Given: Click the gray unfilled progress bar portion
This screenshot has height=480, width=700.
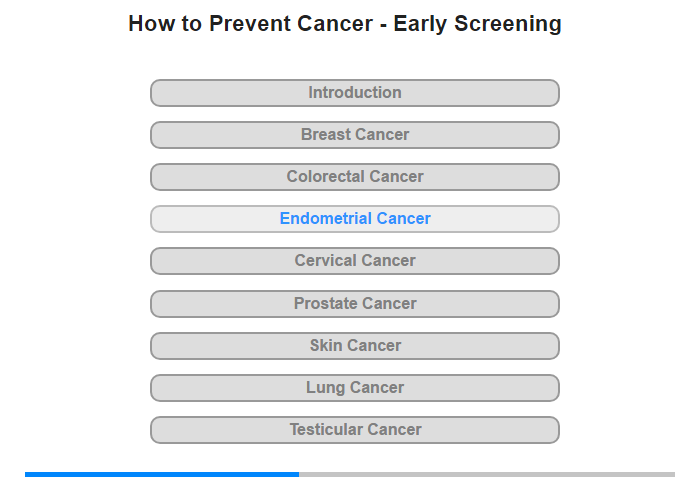Looking at the screenshot, I should [x=487, y=474].
